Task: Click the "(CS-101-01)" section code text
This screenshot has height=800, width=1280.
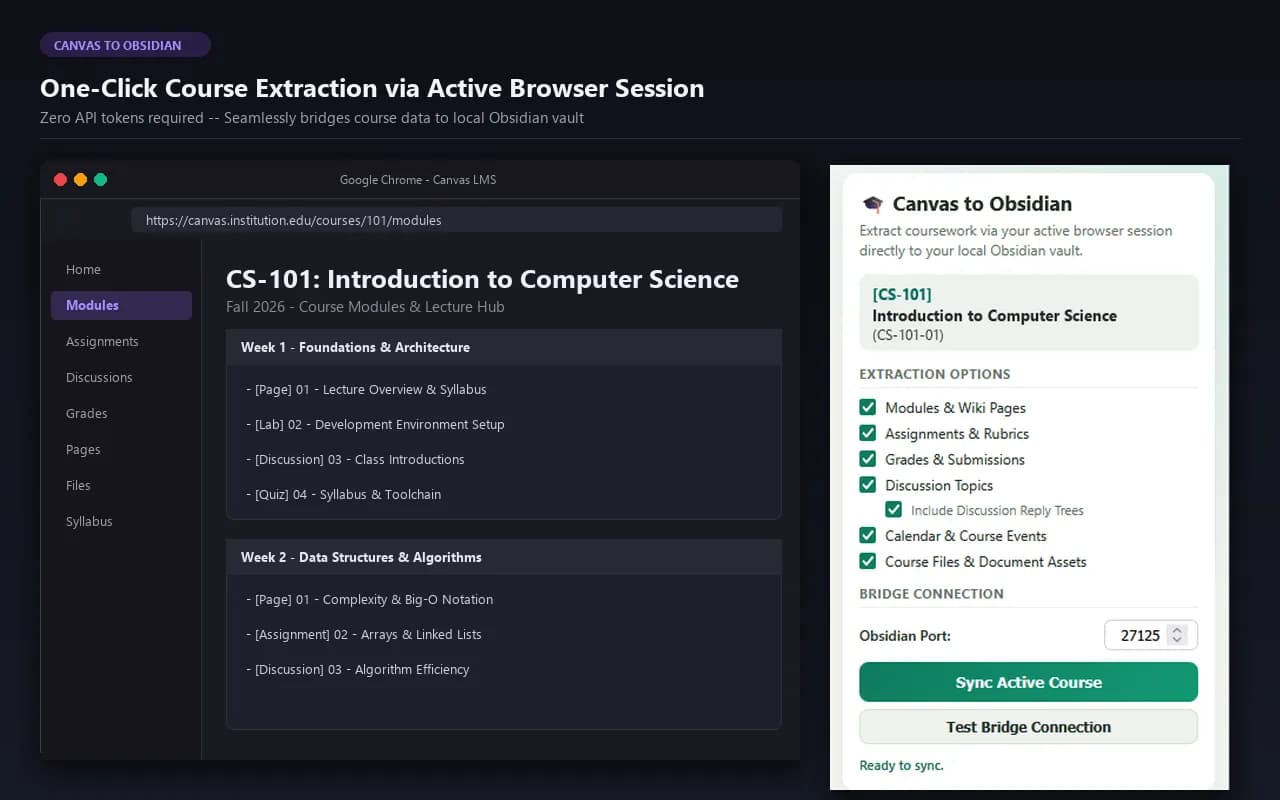Action: click(x=908, y=335)
